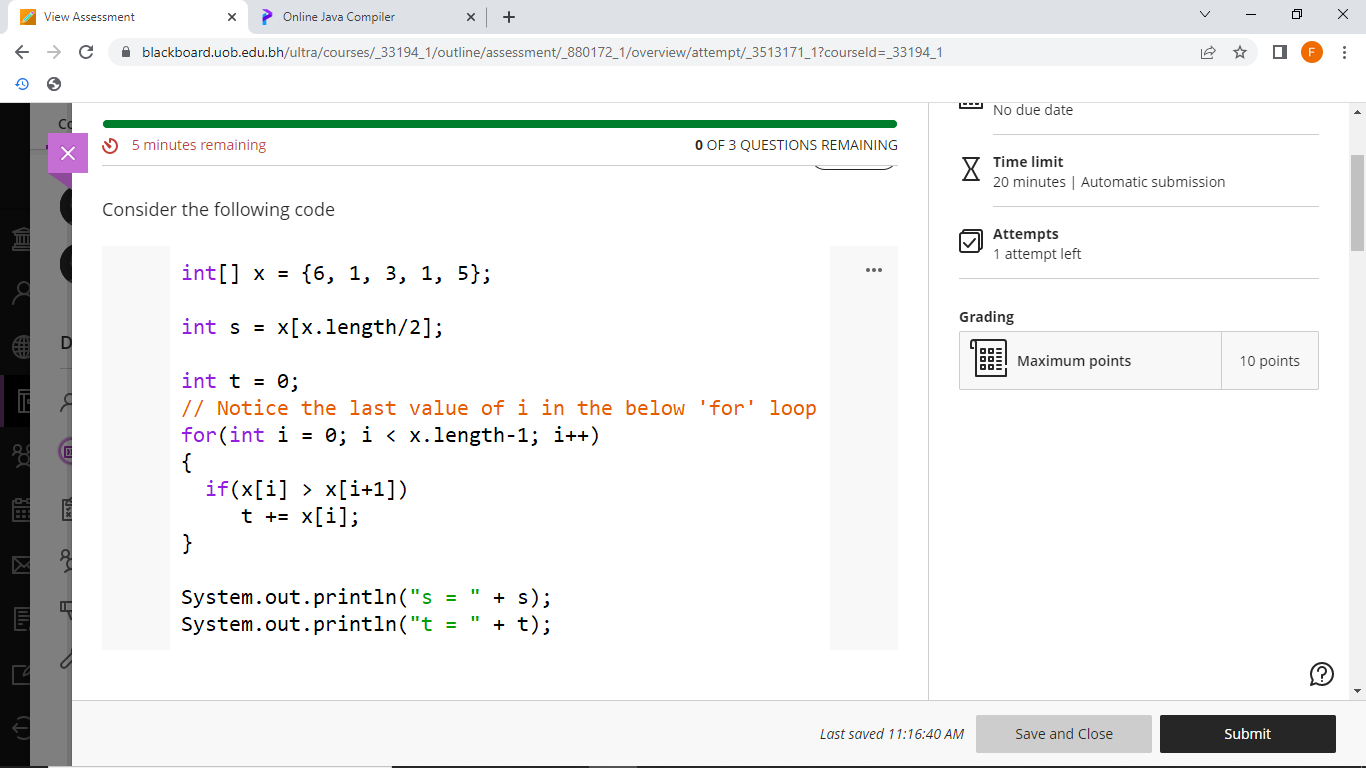Open the Chrome three-dot menu
This screenshot has height=768, width=1366.
click(x=1345, y=52)
